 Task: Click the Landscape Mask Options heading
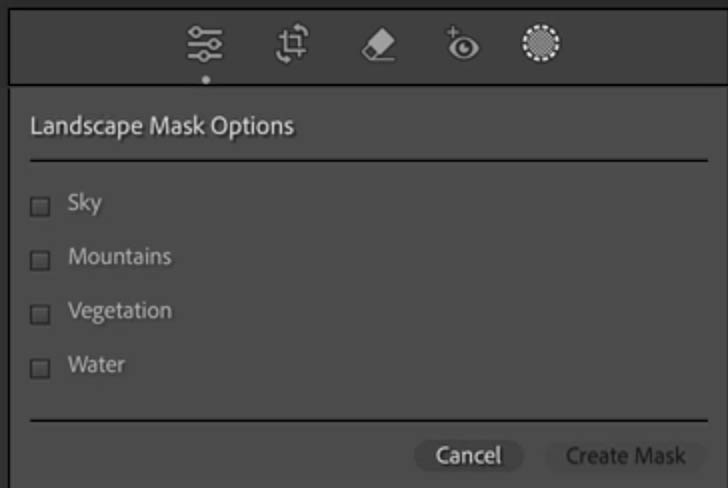[x=162, y=126]
